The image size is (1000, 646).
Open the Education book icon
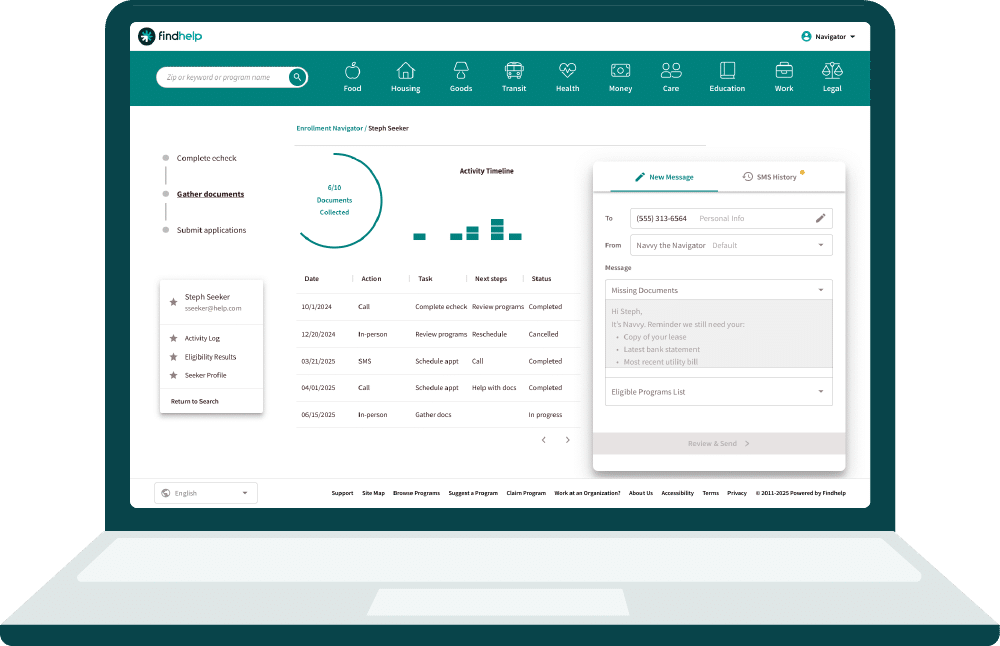pyautogui.click(x=727, y=71)
